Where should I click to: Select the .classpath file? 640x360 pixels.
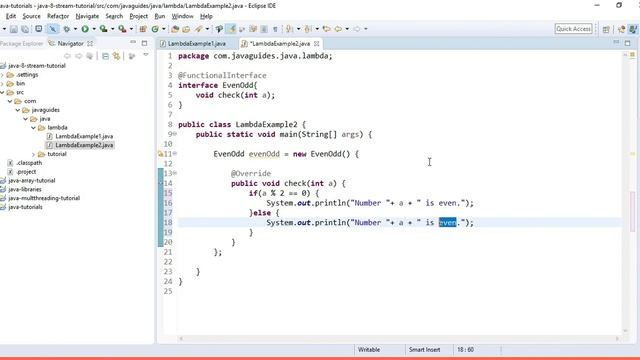tap(29, 163)
